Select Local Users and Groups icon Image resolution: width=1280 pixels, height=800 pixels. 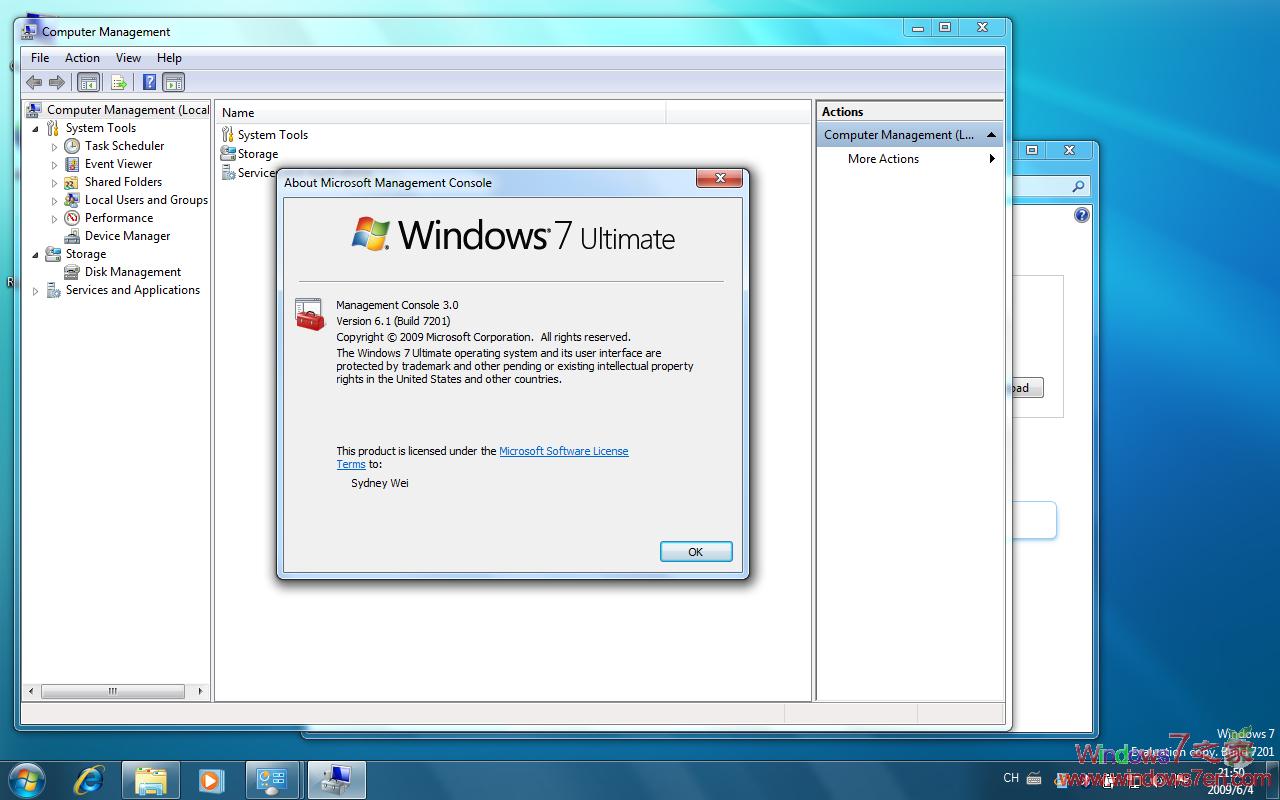tap(72, 200)
